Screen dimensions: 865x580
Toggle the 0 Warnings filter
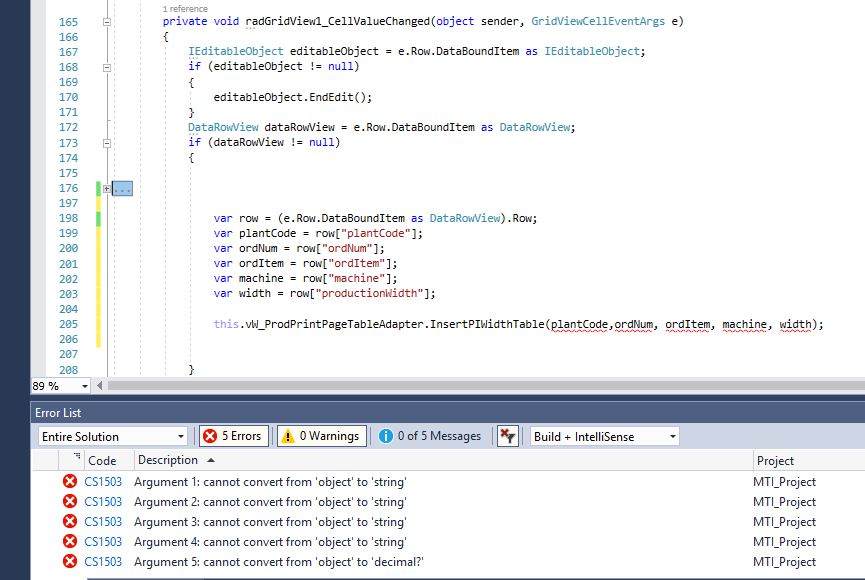pyautogui.click(x=322, y=436)
